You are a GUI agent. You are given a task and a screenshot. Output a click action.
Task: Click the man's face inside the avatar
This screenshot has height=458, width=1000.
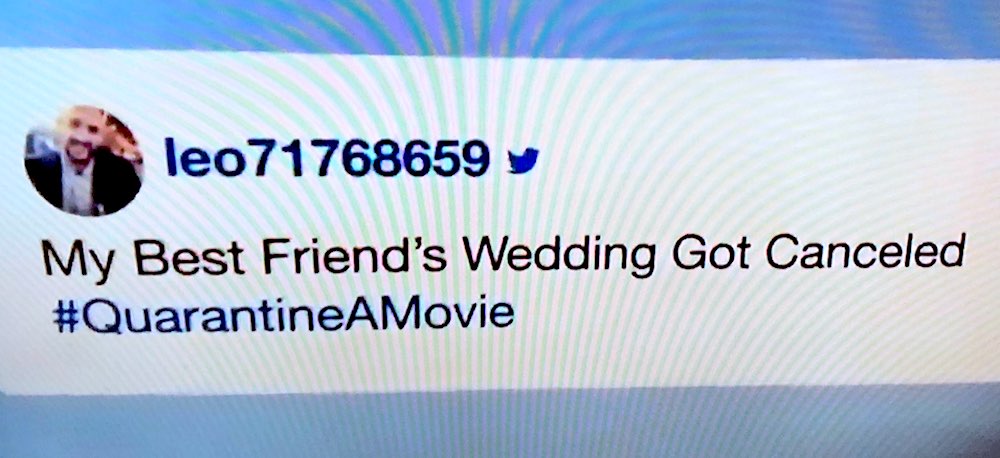[78, 137]
